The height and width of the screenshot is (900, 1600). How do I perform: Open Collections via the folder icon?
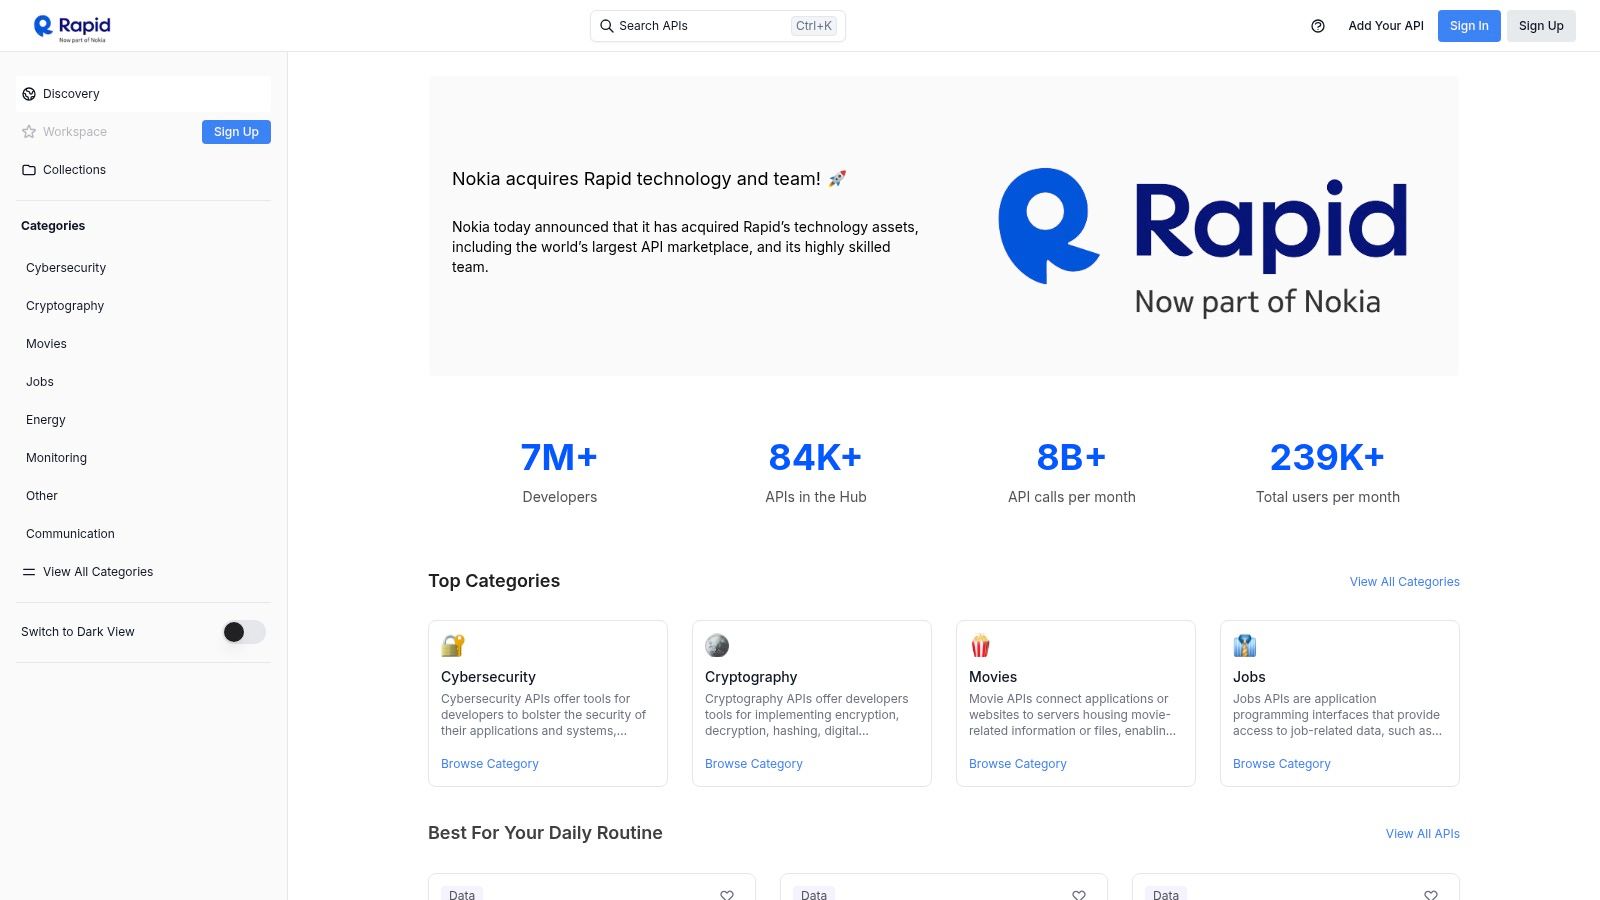(29, 169)
